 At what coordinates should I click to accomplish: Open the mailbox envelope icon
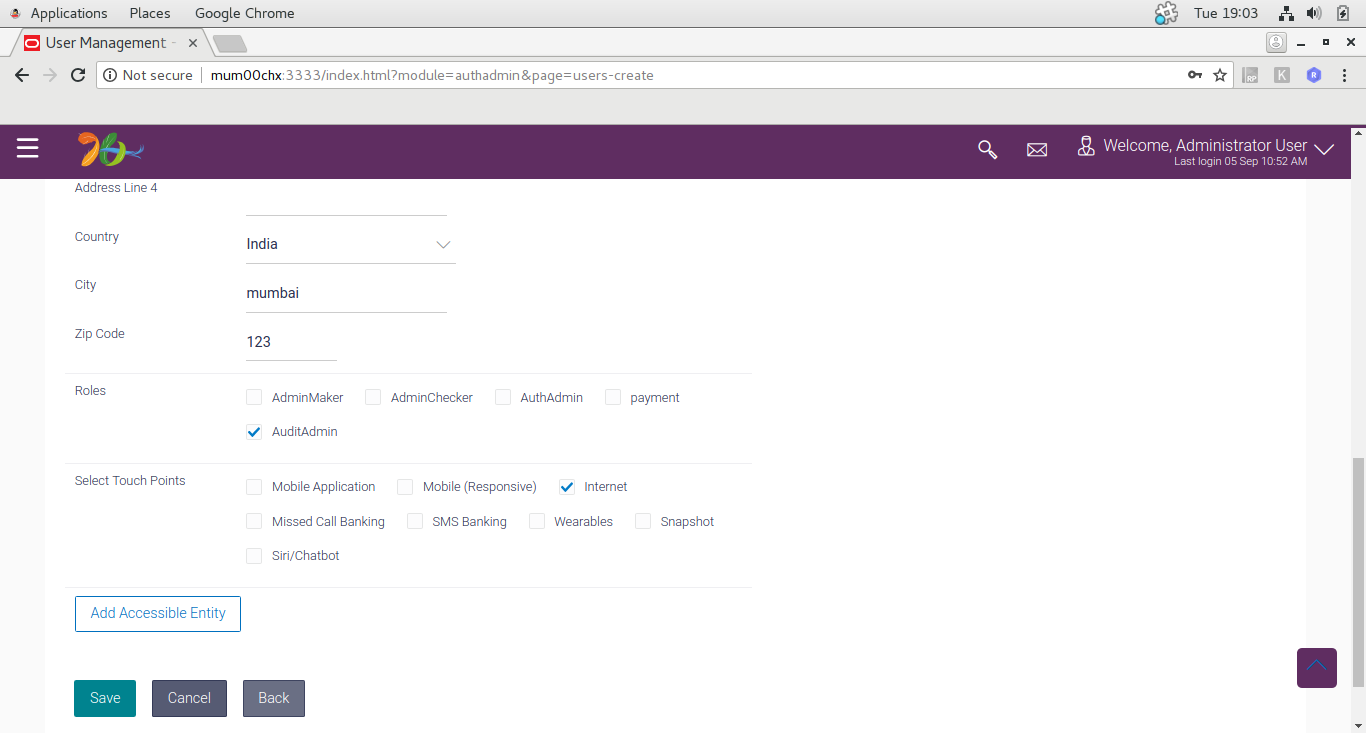click(1037, 150)
